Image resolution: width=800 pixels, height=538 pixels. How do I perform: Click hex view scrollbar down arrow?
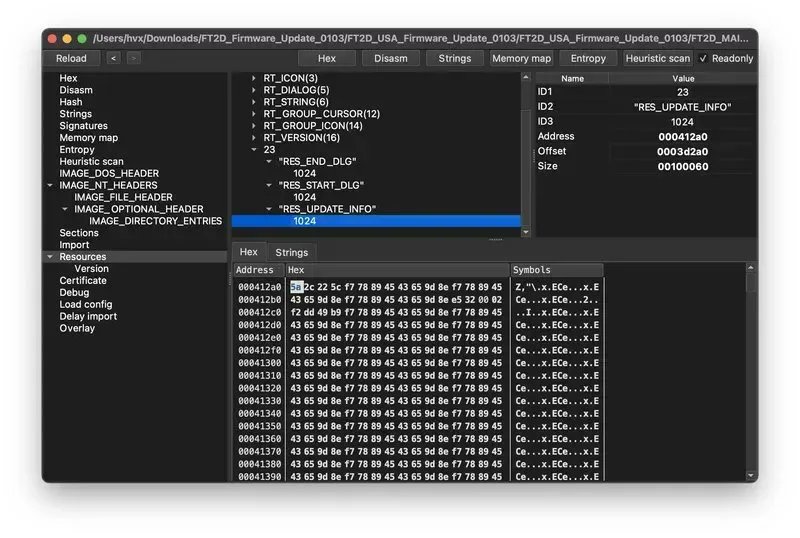click(751, 476)
